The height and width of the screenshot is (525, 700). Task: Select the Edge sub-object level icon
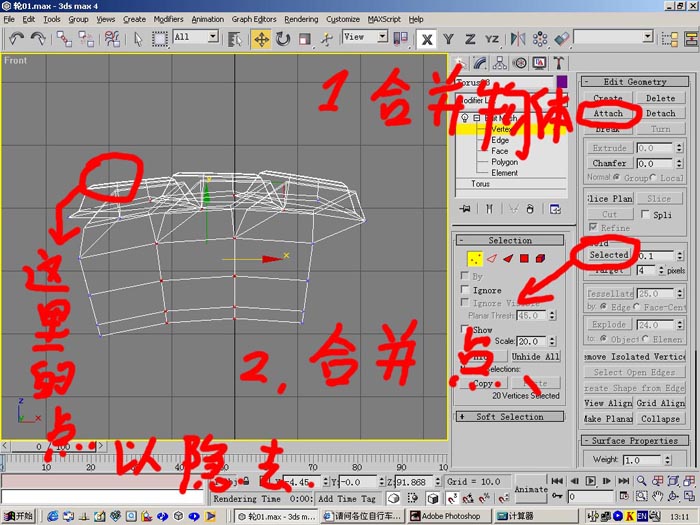492,258
